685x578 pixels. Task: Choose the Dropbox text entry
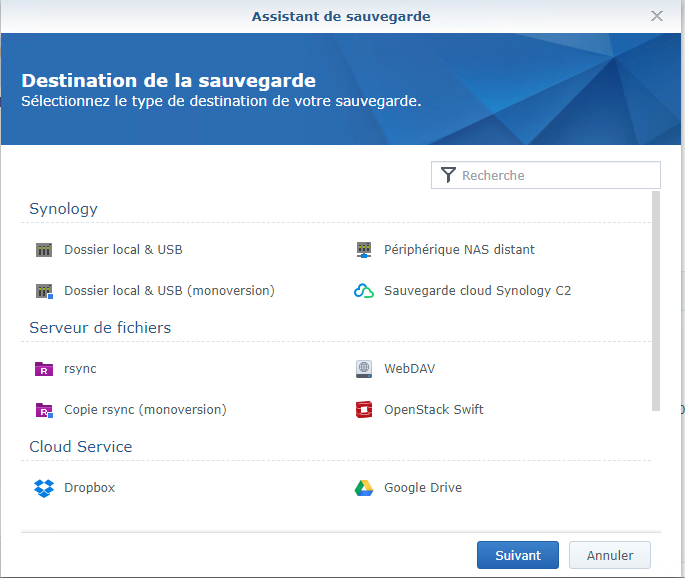click(x=90, y=488)
